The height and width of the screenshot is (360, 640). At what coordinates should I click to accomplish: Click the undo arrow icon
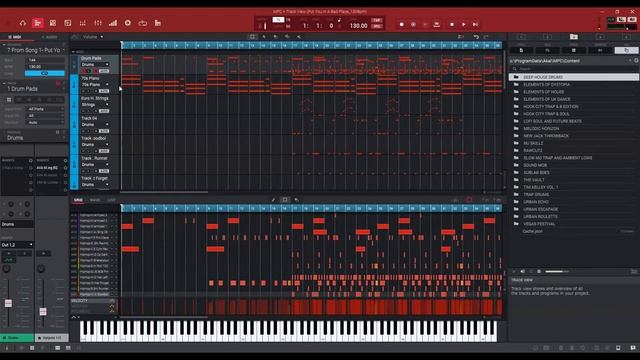[x=476, y=37]
